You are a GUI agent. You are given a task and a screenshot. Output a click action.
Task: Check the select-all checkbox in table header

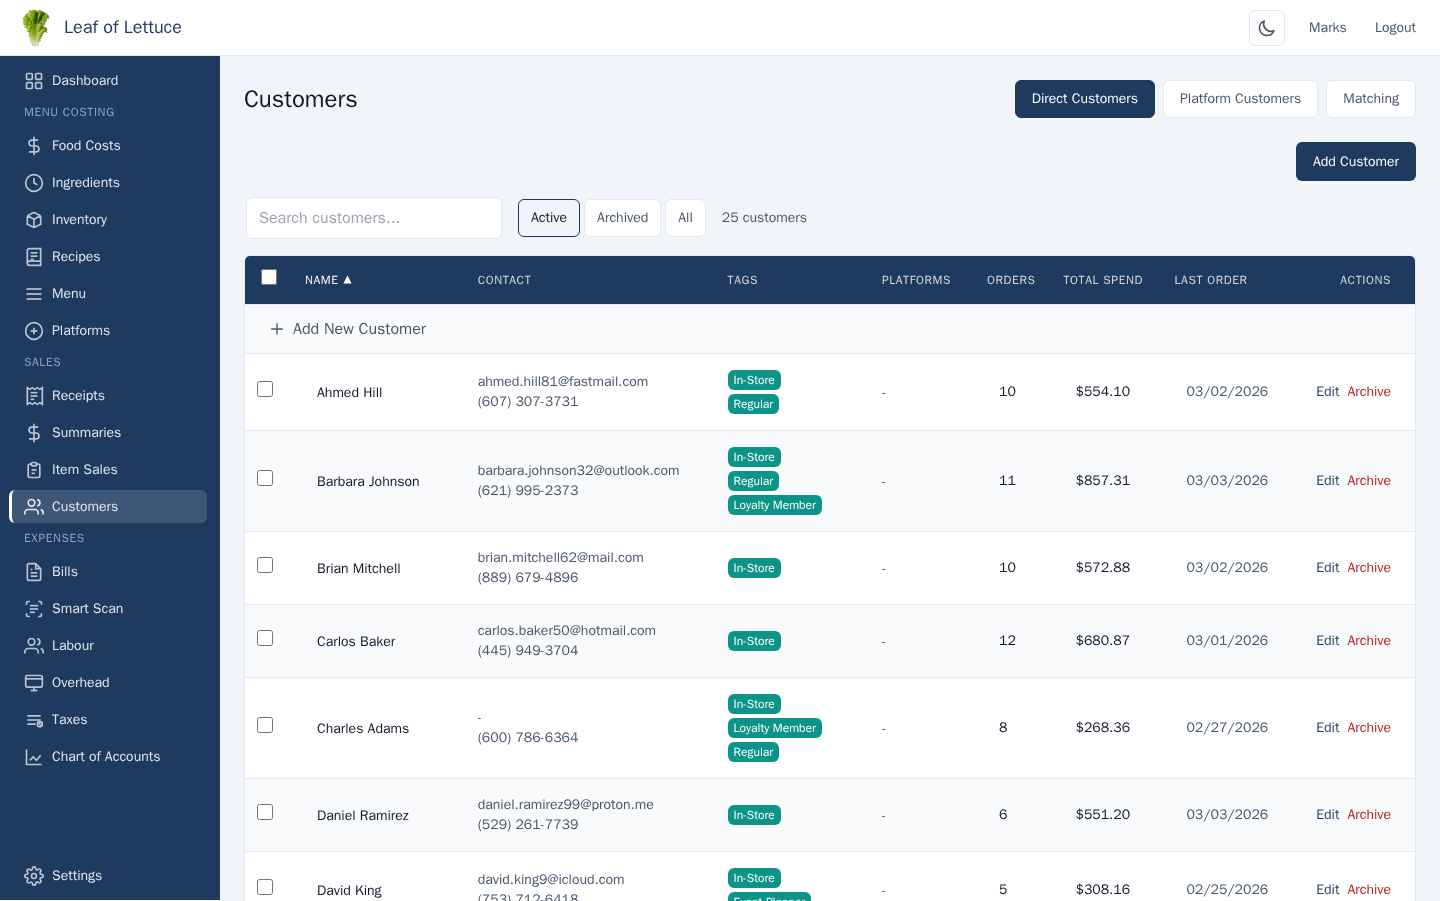click(x=269, y=278)
